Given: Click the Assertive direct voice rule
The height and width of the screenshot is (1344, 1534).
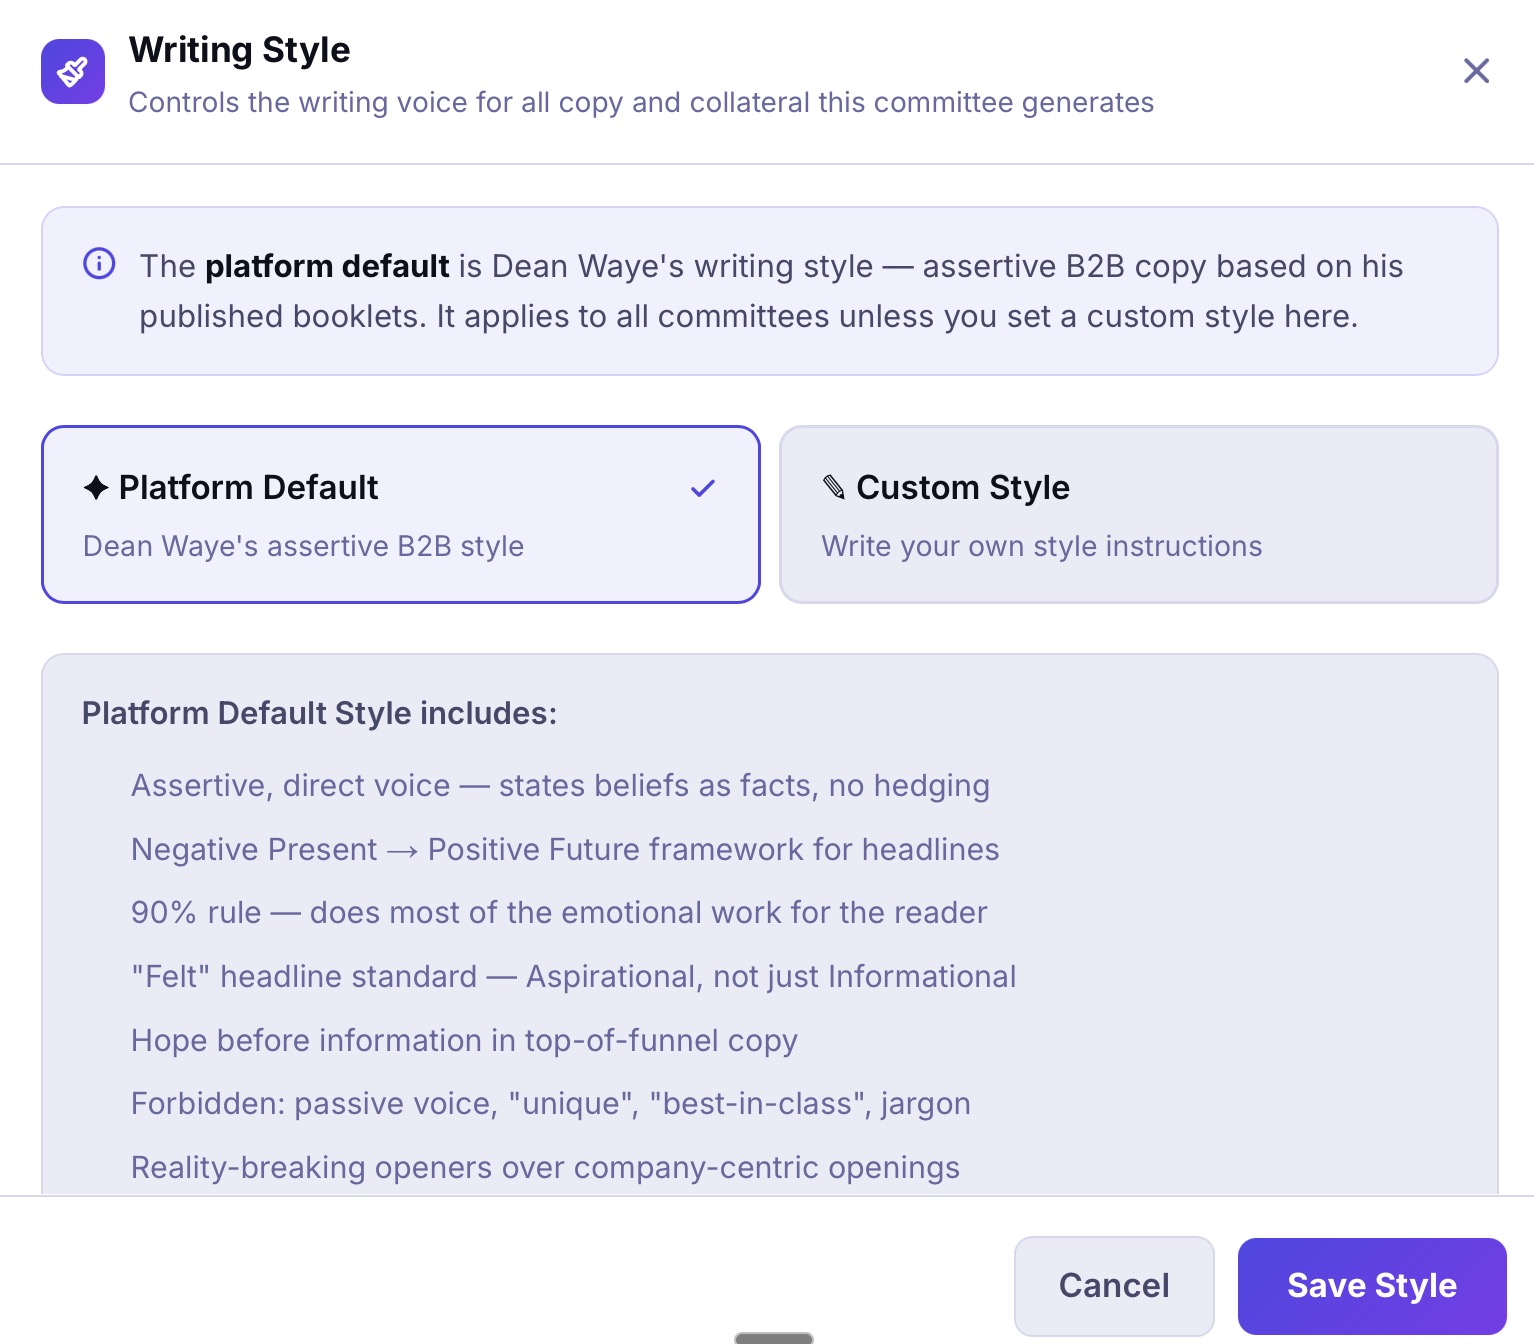Looking at the screenshot, I should pyautogui.click(x=560, y=786).
